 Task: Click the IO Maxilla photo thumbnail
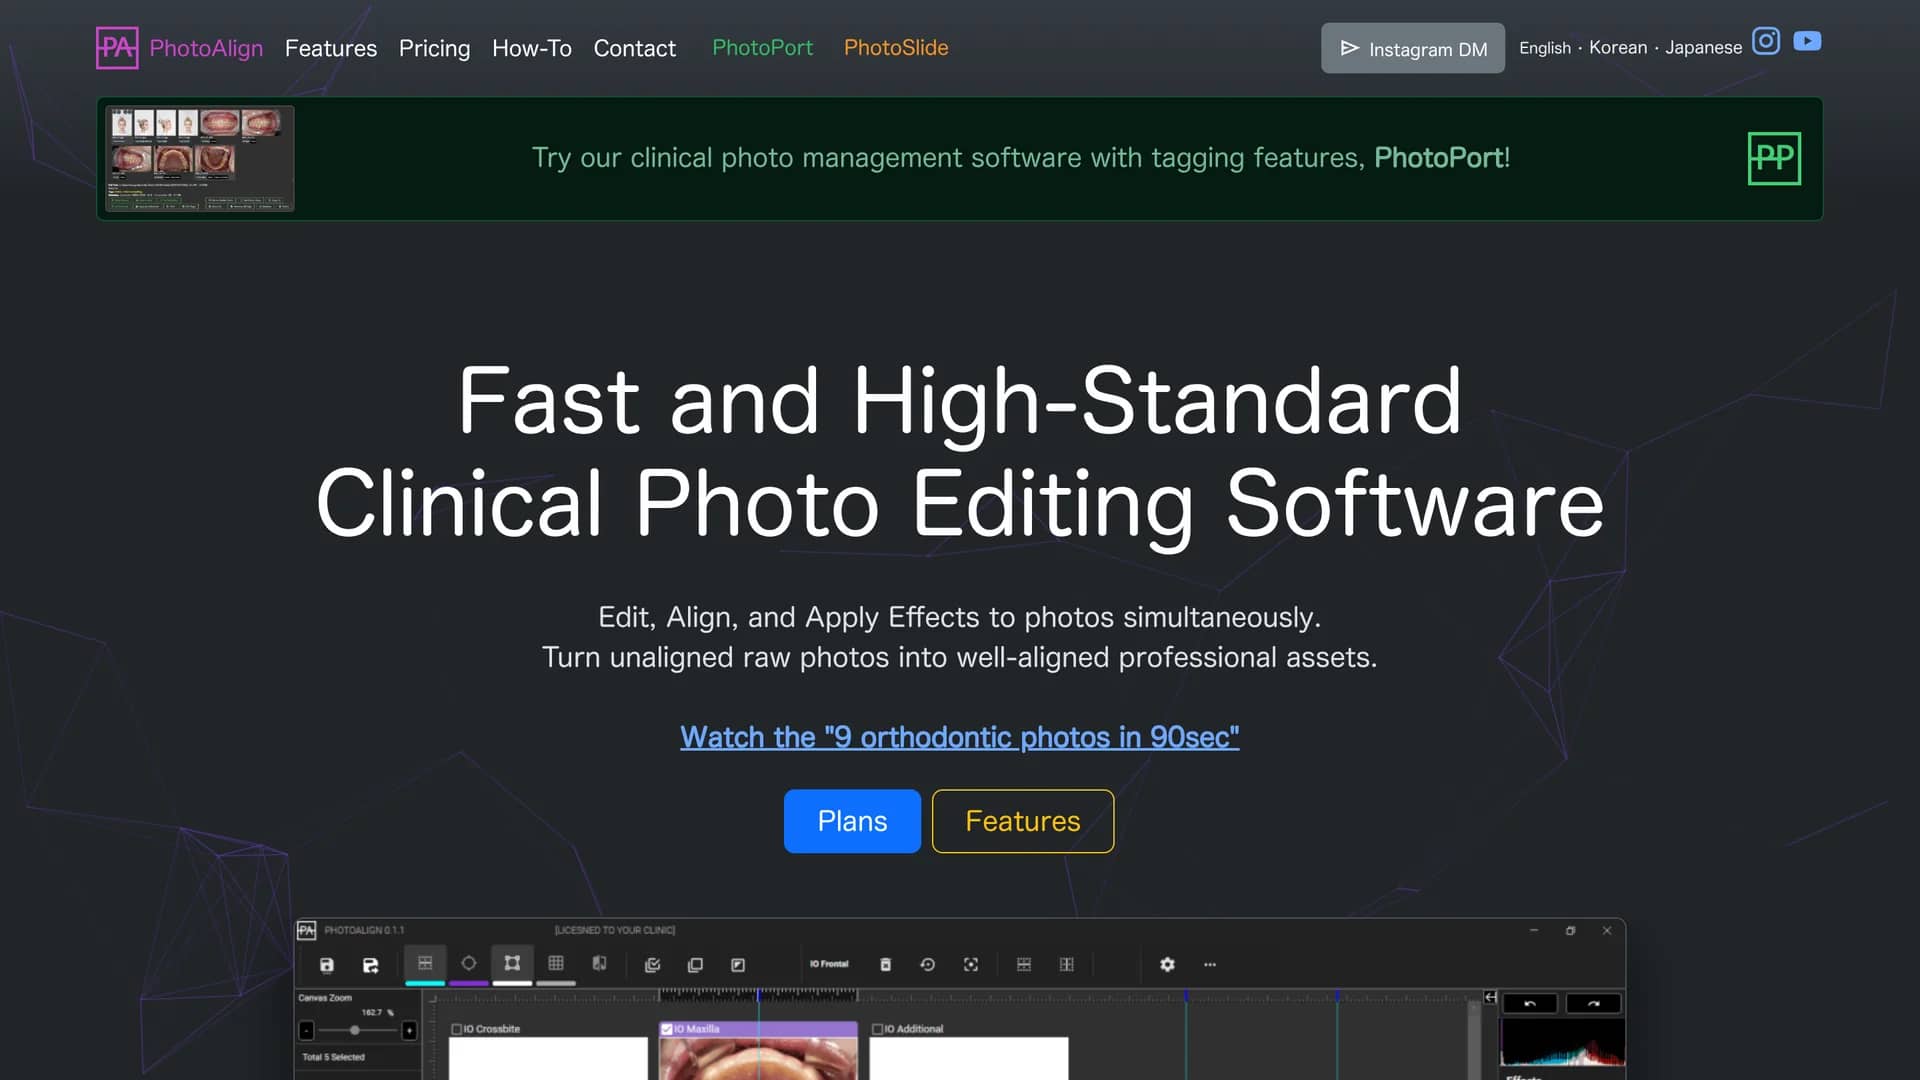pos(758,1058)
